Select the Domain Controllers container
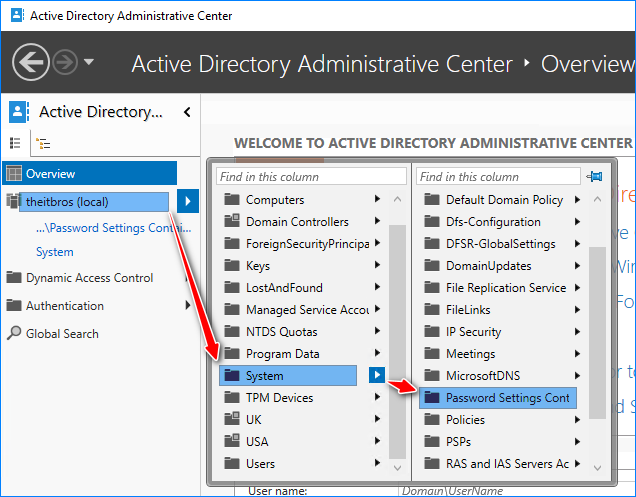Screen dimensions: 636x497 [x=297, y=222]
